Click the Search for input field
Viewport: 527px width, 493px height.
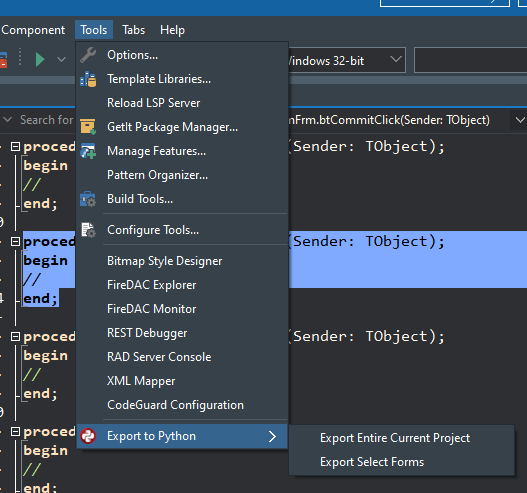click(x=46, y=120)
